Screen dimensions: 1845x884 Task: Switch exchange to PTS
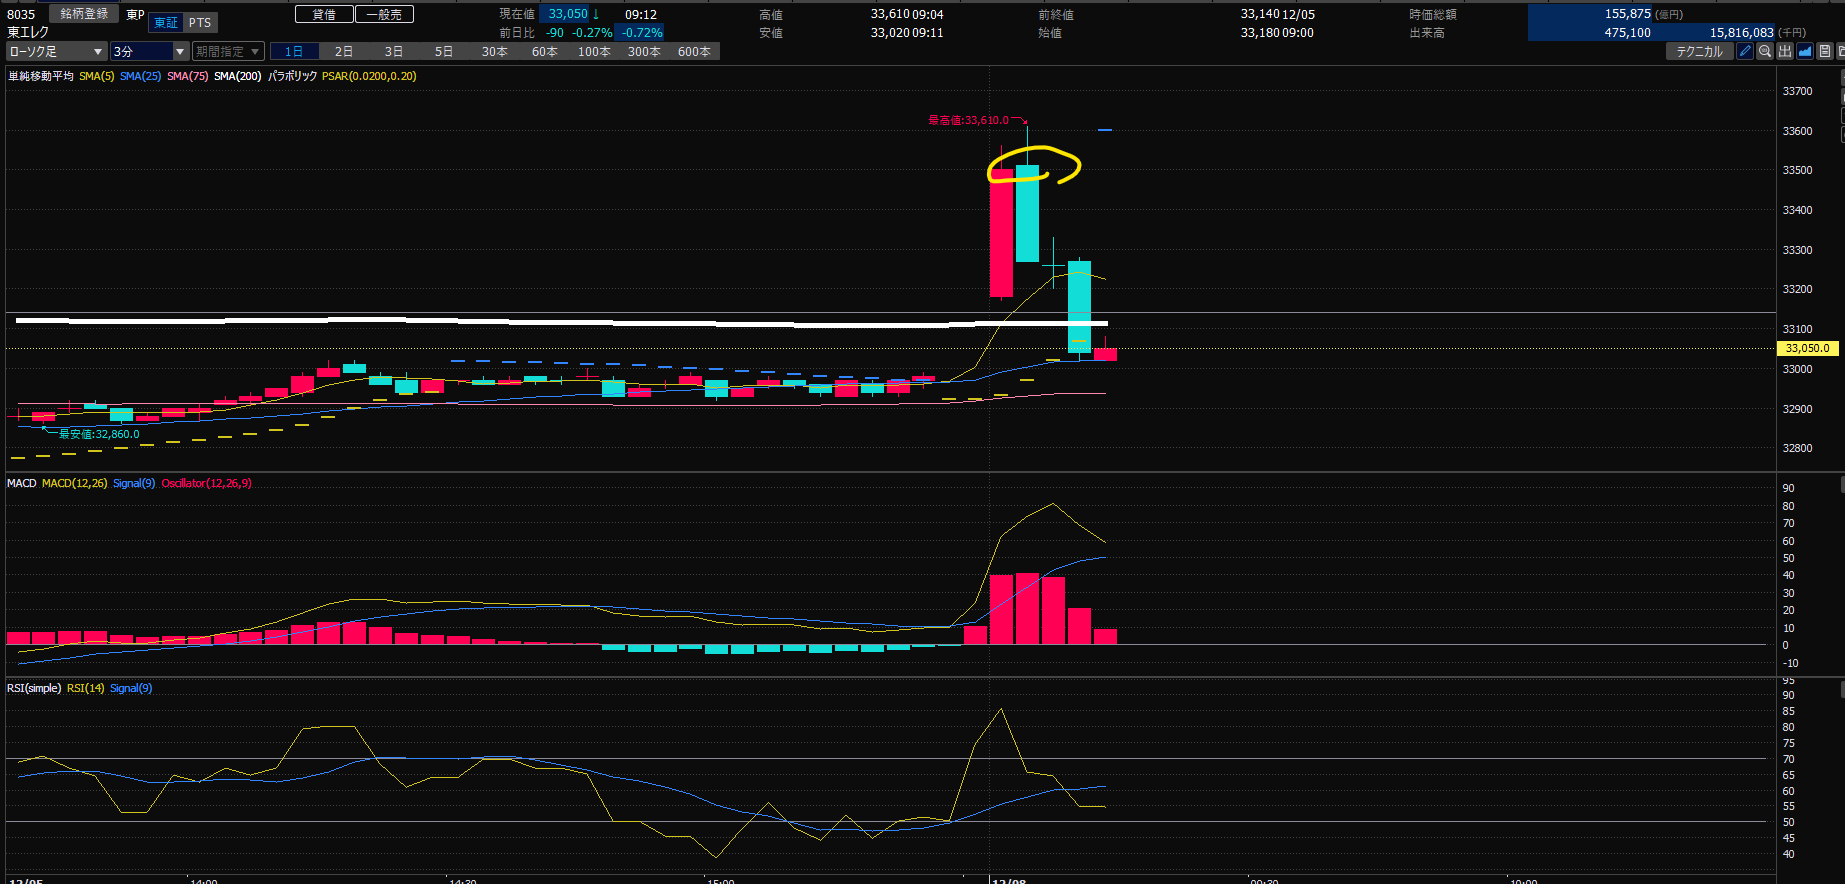[x=200, y=23]
